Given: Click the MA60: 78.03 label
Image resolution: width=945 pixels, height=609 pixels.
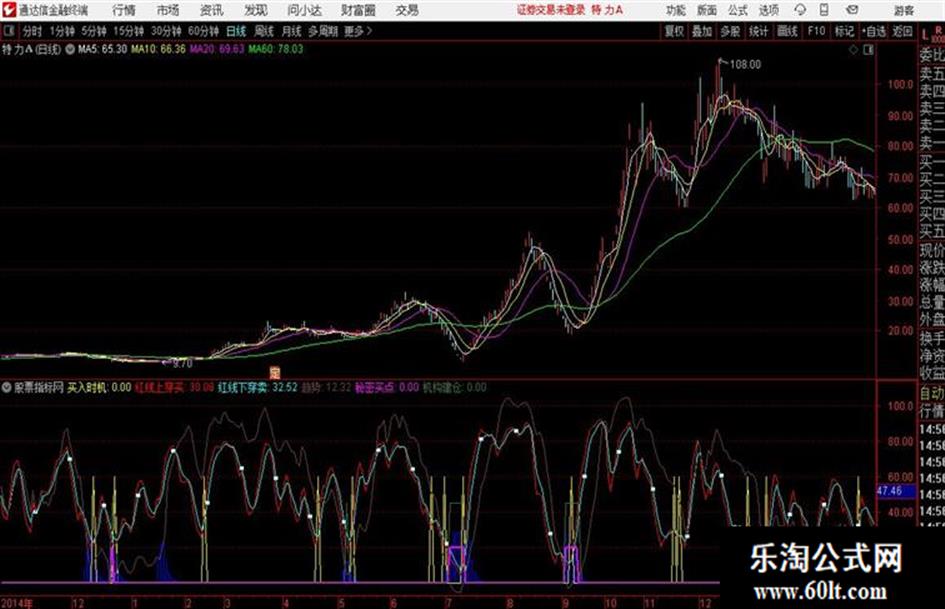Looking at the screenshot, I should pos(275,49).
